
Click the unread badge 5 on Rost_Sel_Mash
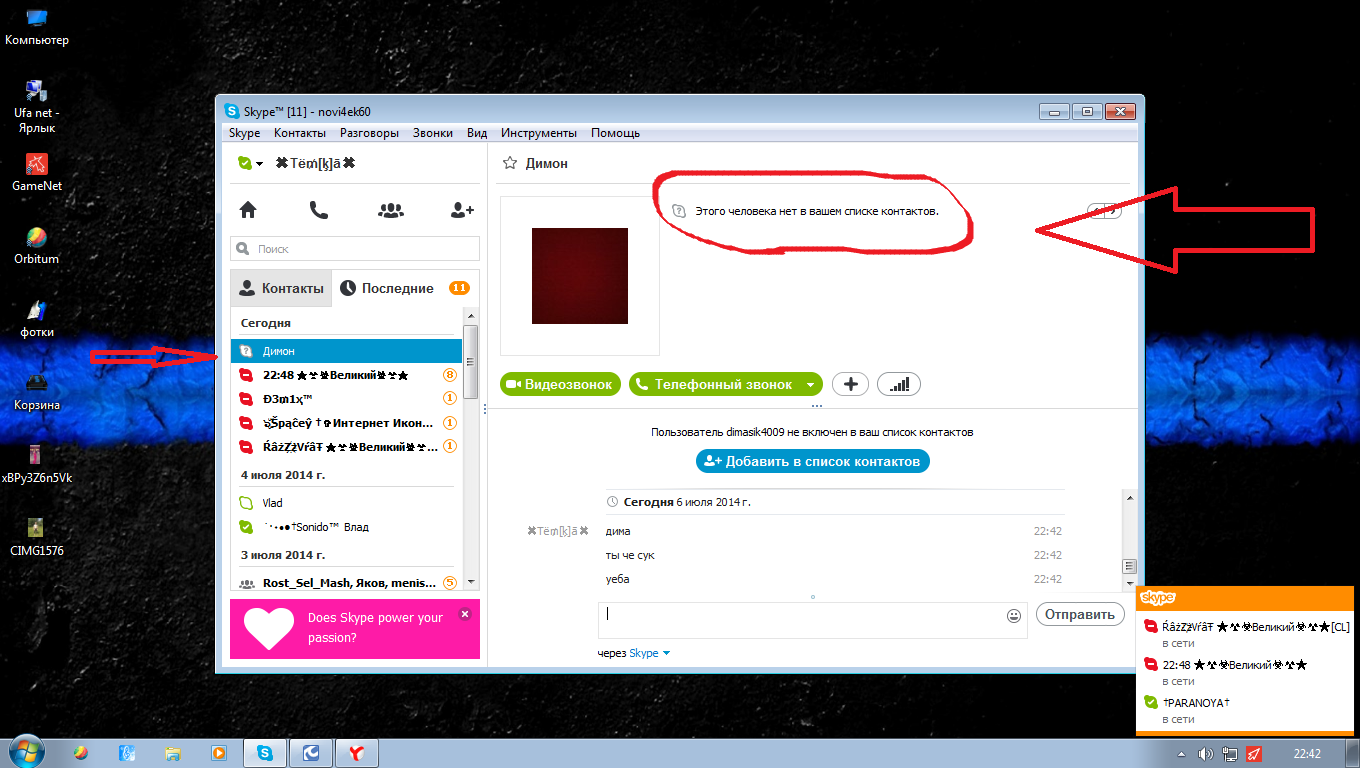coord(449,583)
